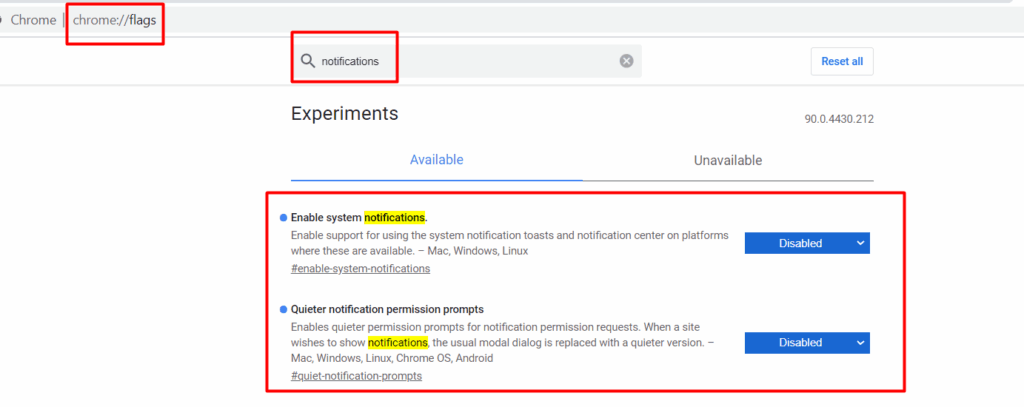Open the #enable-system-notifications link
The height and width of the screenshot is (407, 1024).
[x=360, y=269]
